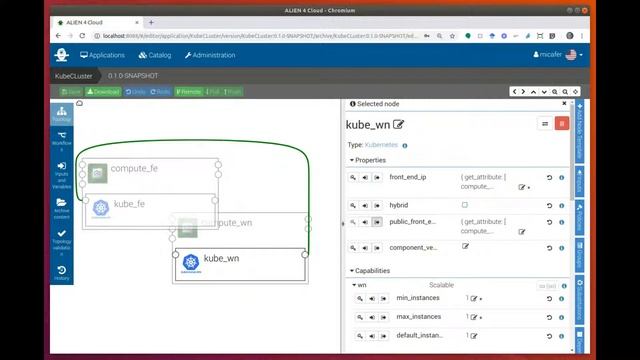This screenshot has width=640, height=360.
Task: Click the Alien4Cloud logo
Action: 62,55
